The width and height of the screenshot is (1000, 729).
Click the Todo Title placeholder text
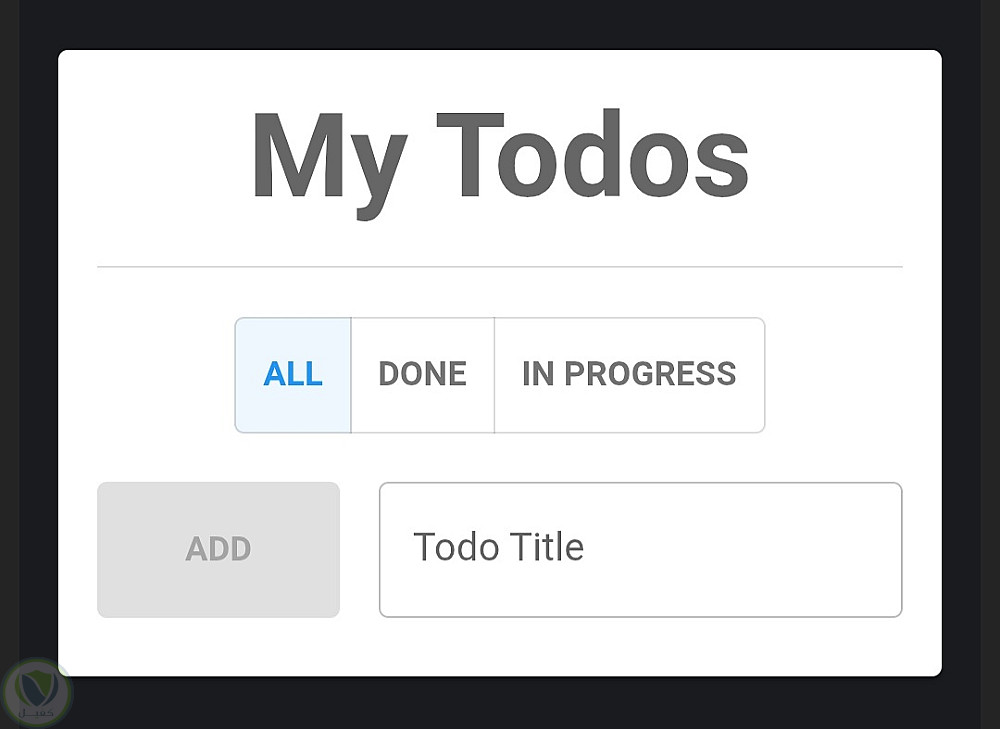click(498, 548)
